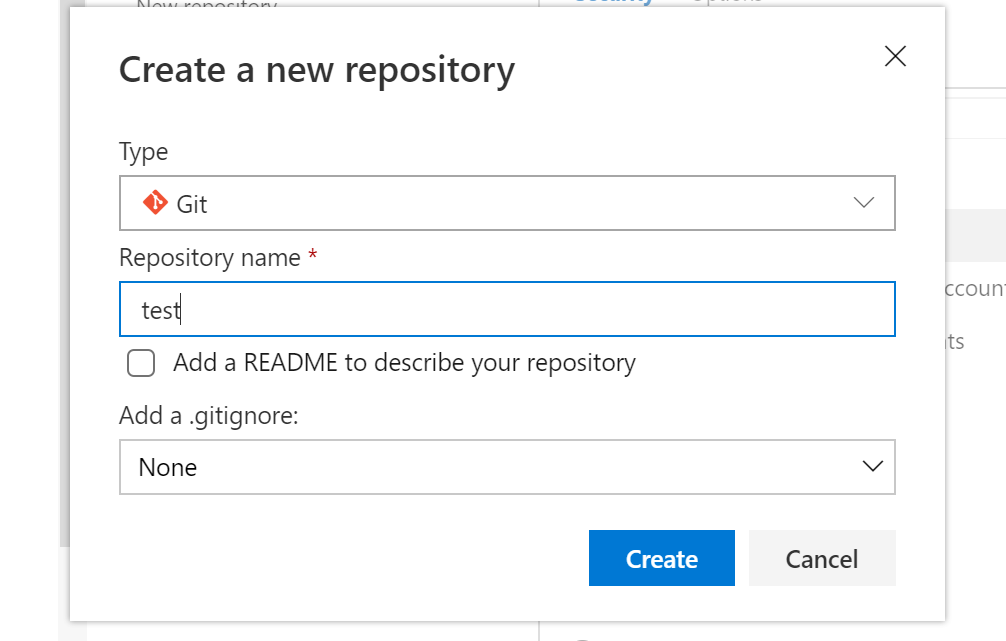Cancel the repository creation

(x=821, y=558)
